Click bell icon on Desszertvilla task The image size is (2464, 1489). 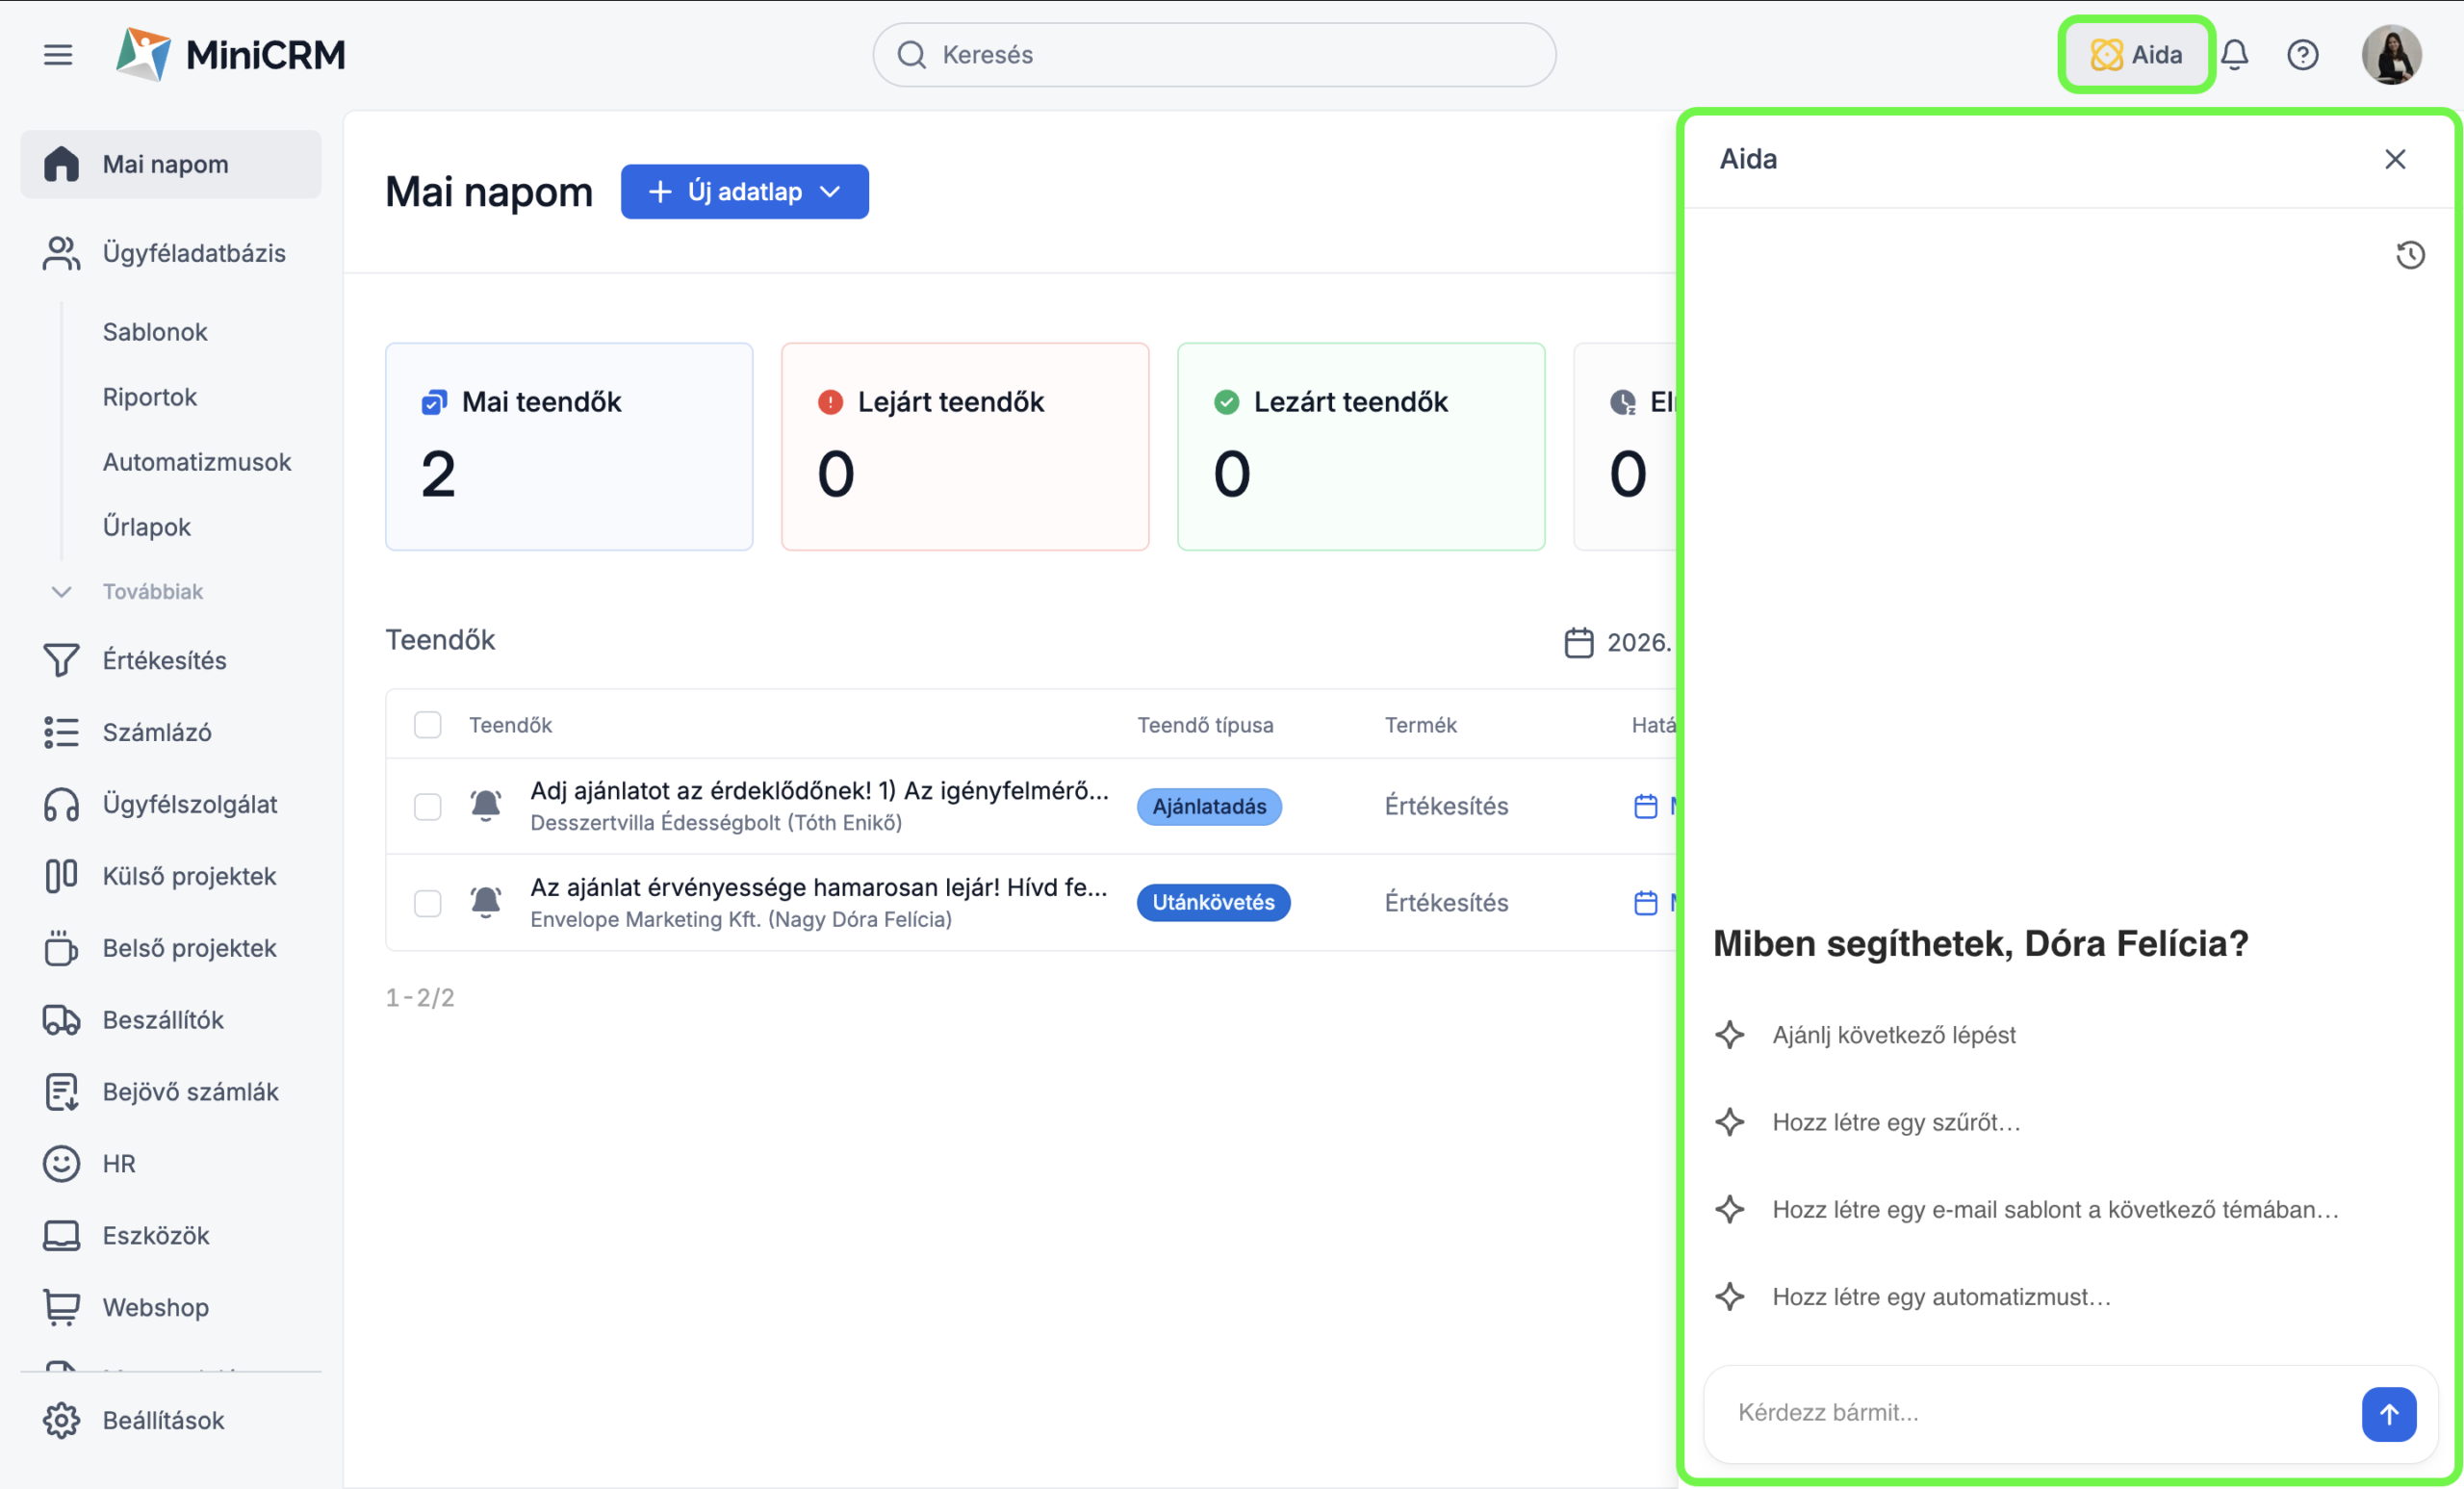[486, 805]
